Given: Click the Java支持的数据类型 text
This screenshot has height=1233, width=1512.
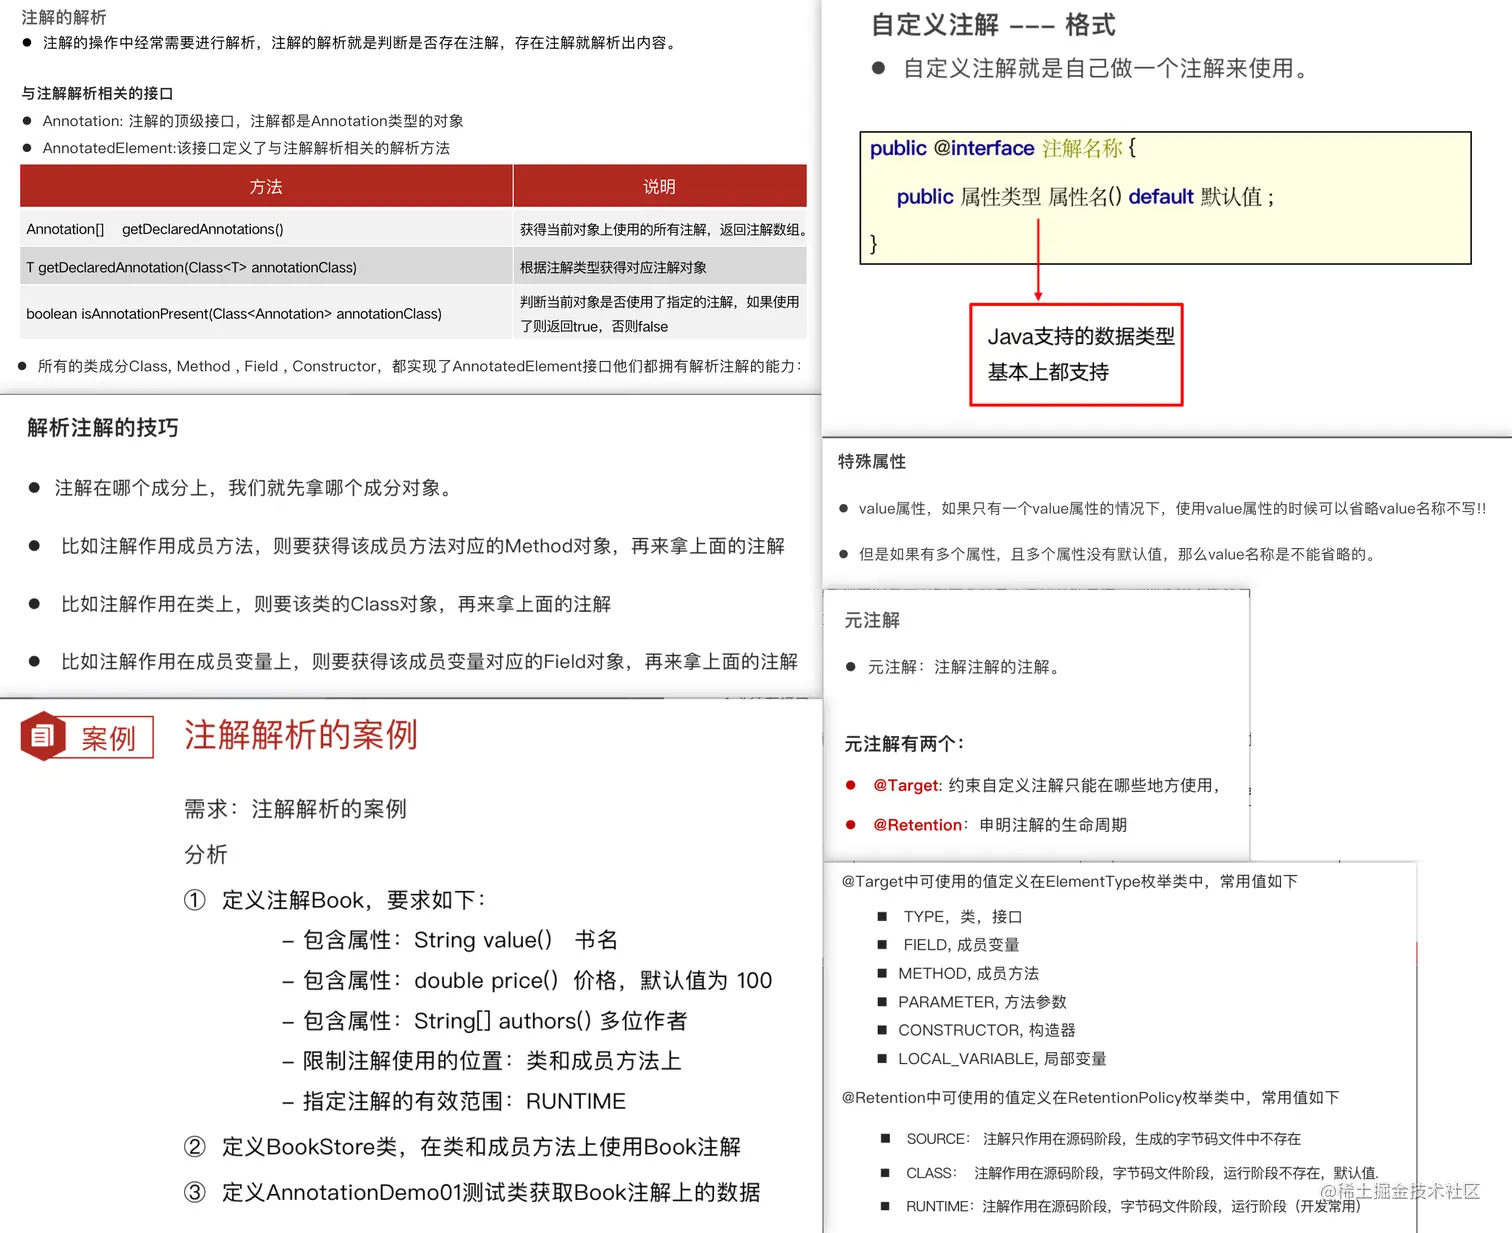Looking at the screenshot, I should pyautogui.click(x=1081, y=336).
